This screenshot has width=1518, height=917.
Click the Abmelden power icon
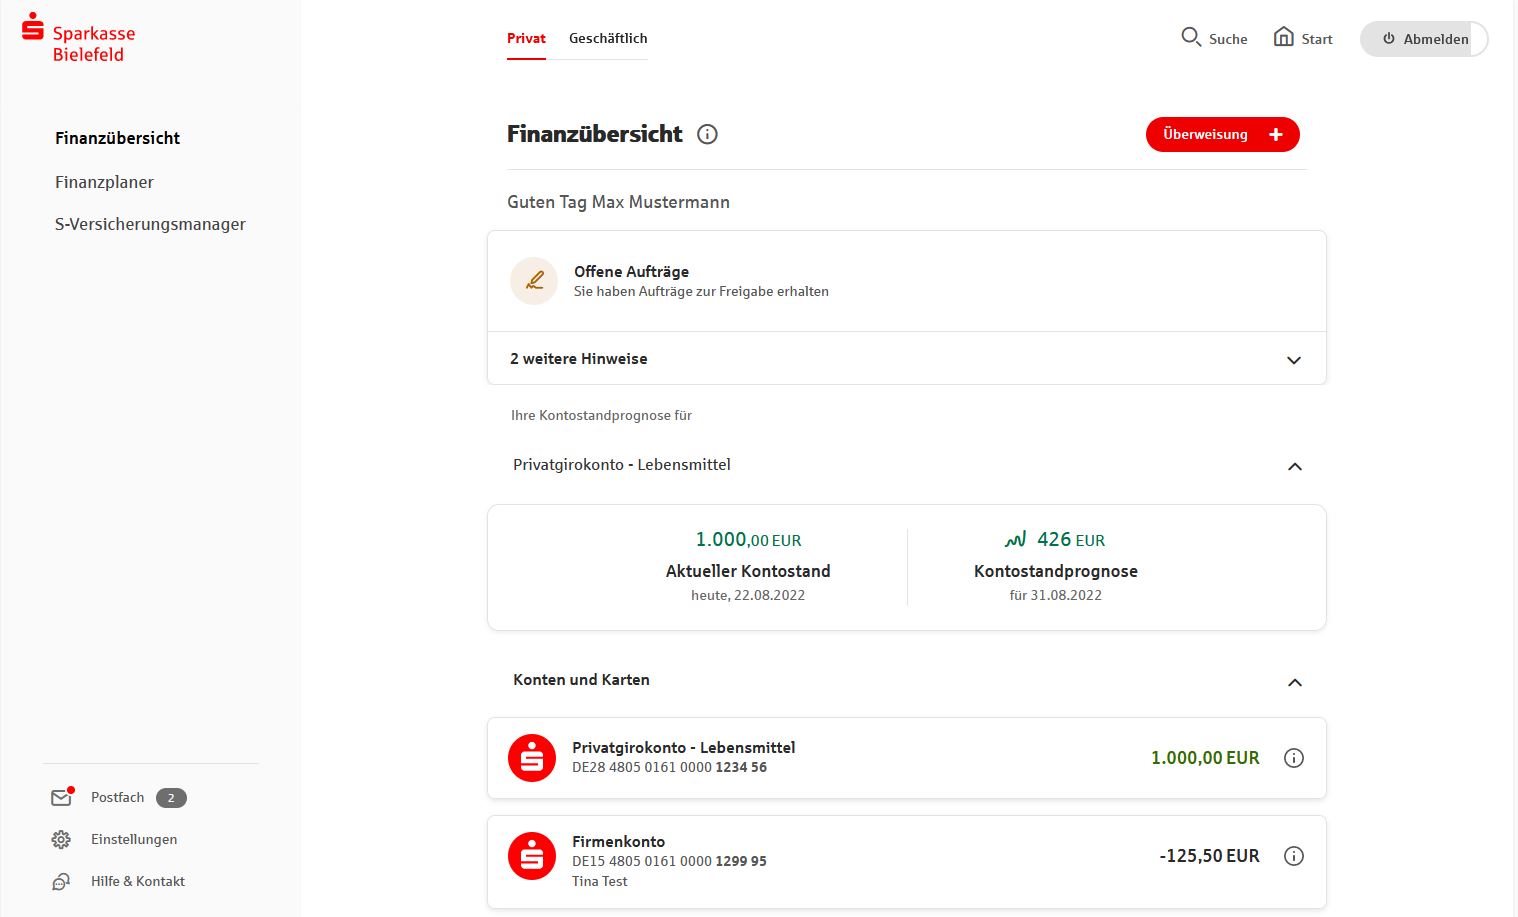point(1389,39)
